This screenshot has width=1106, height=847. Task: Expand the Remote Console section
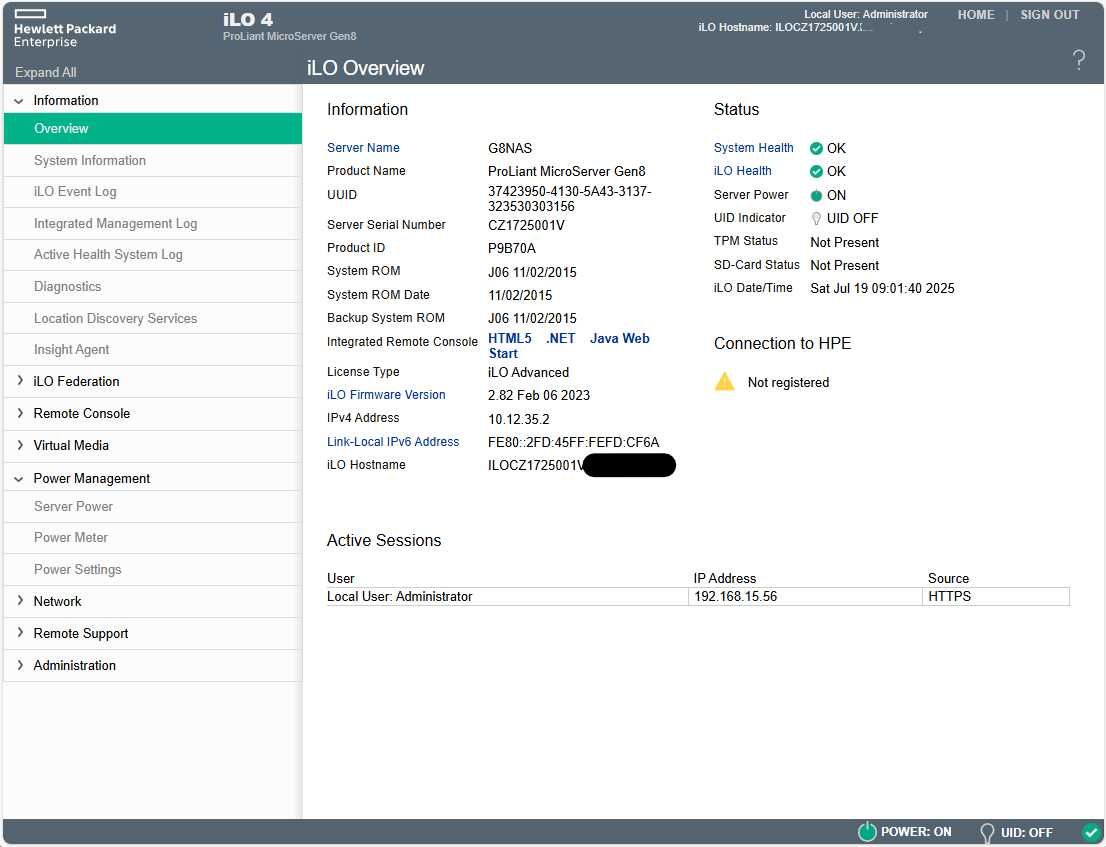point(20,413)
